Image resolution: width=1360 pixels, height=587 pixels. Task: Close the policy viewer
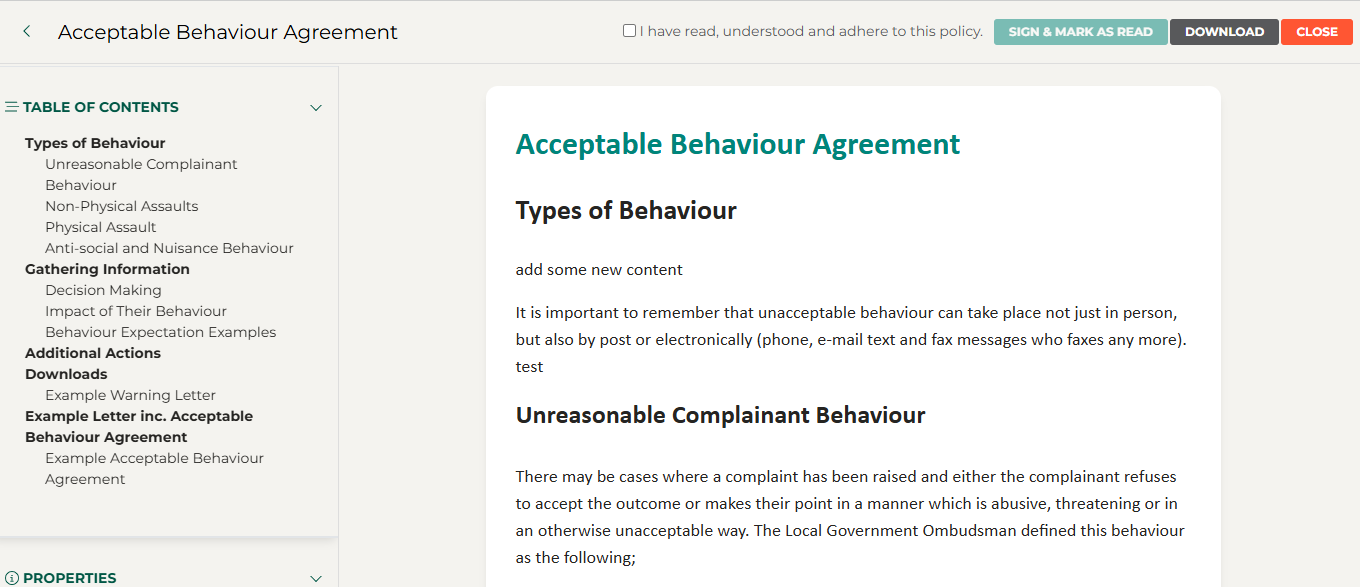[x=1316, y=32]
